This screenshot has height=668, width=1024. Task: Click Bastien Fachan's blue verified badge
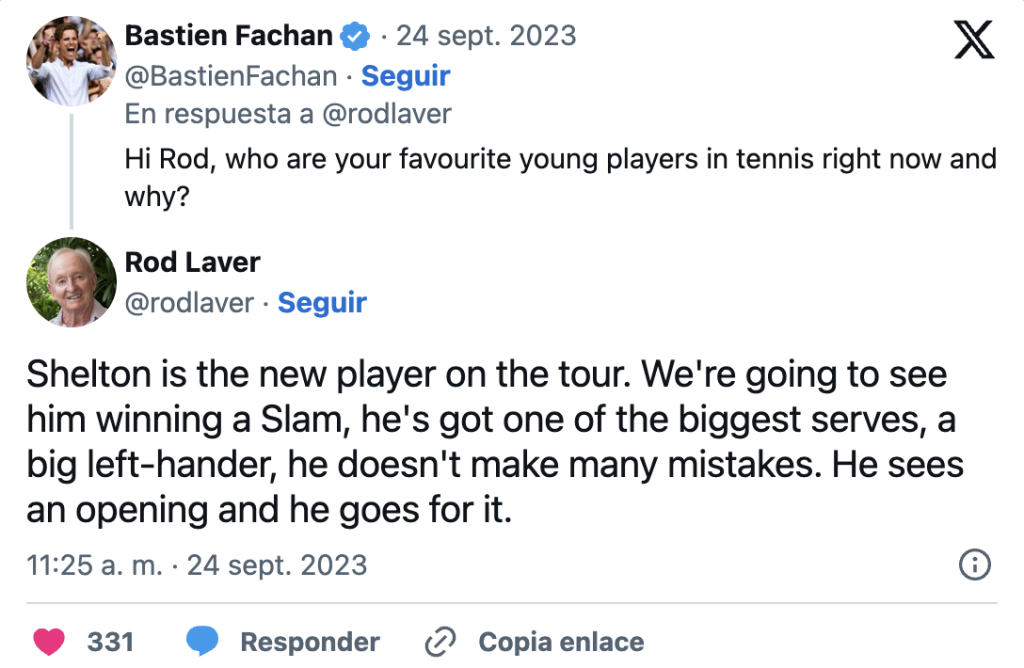click(354, 37)
